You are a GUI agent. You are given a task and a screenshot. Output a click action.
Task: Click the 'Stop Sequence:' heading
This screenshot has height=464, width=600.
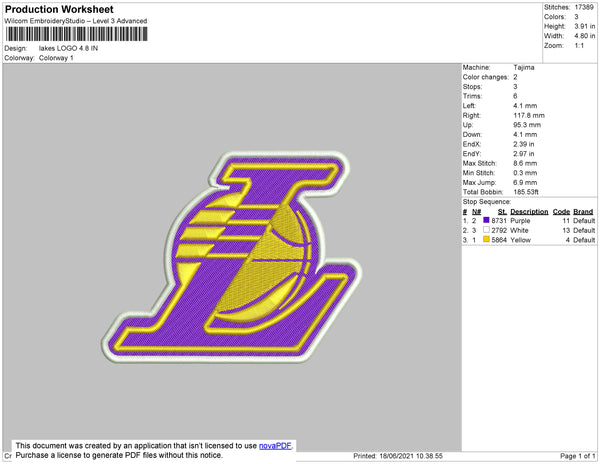point(486,202)
